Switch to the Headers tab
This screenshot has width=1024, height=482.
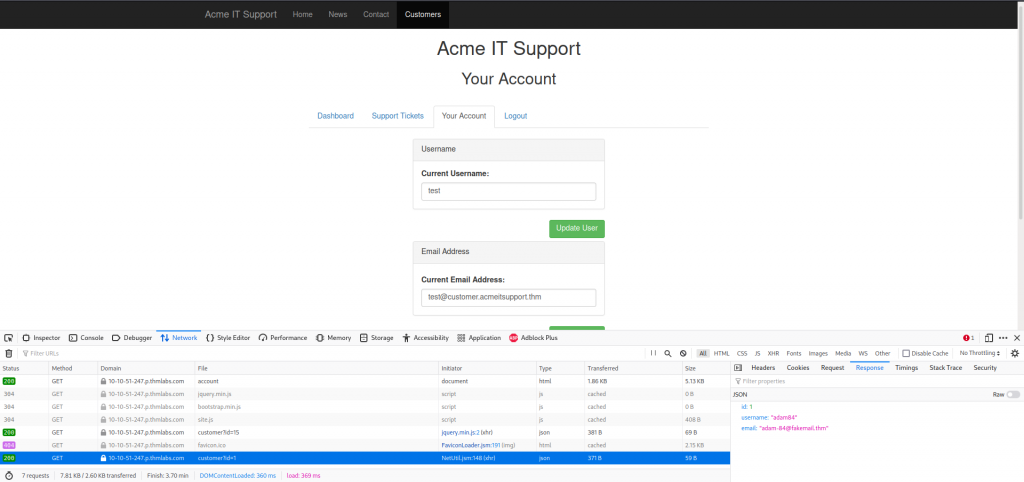763,368
